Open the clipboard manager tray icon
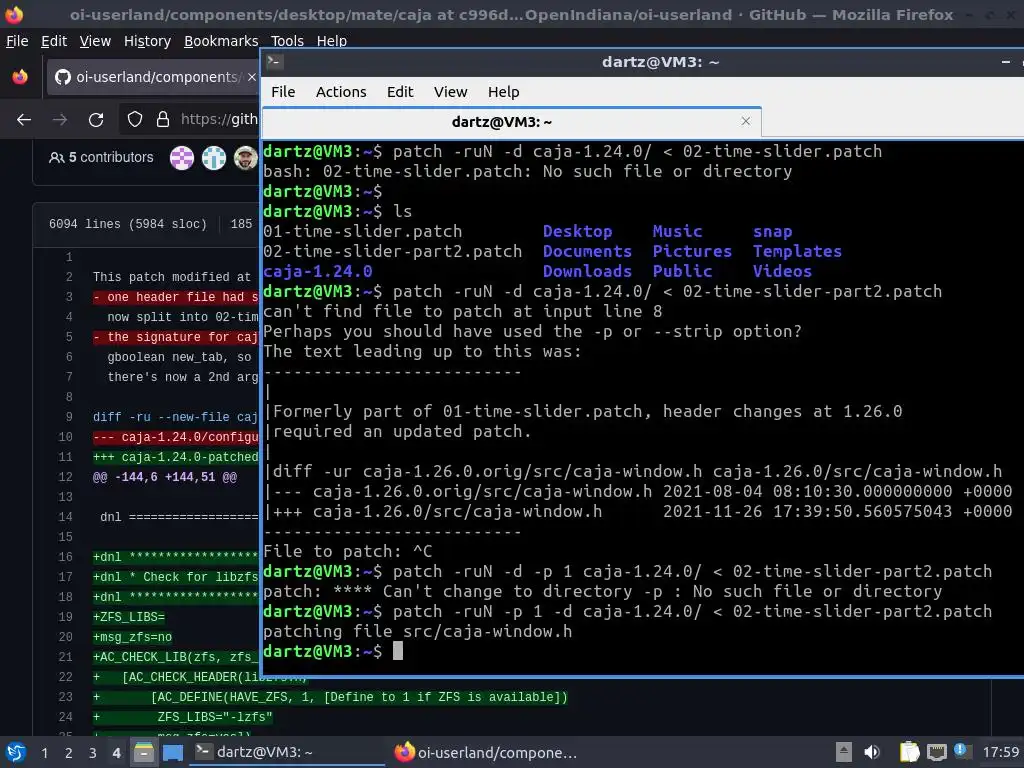 coord(909,752)
